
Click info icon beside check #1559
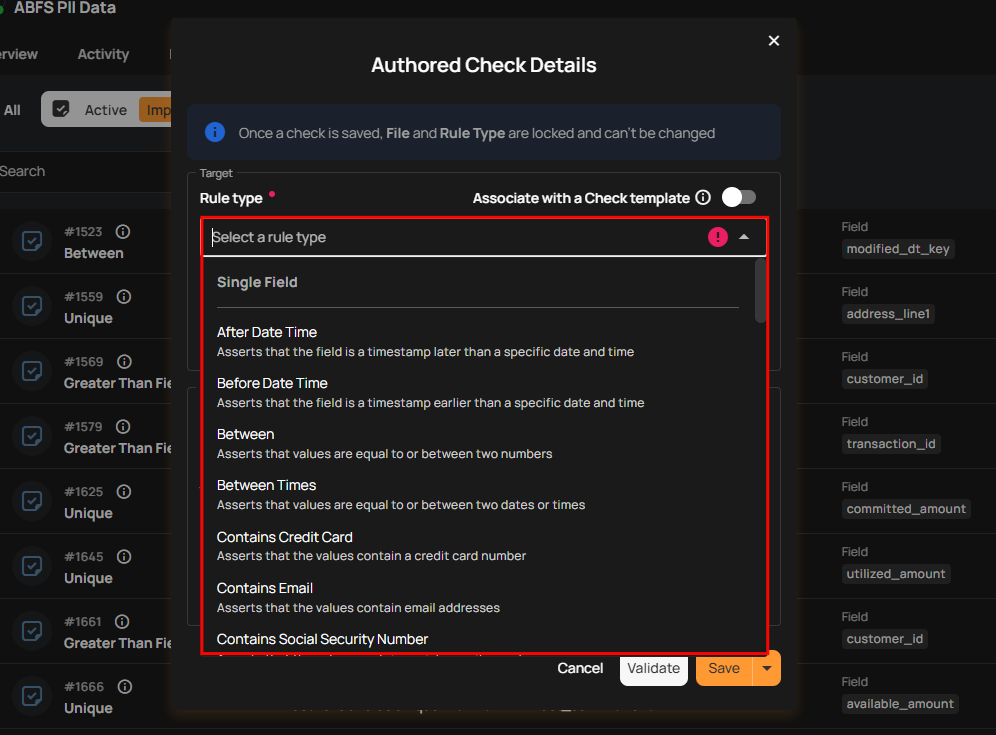pos(124,297)
